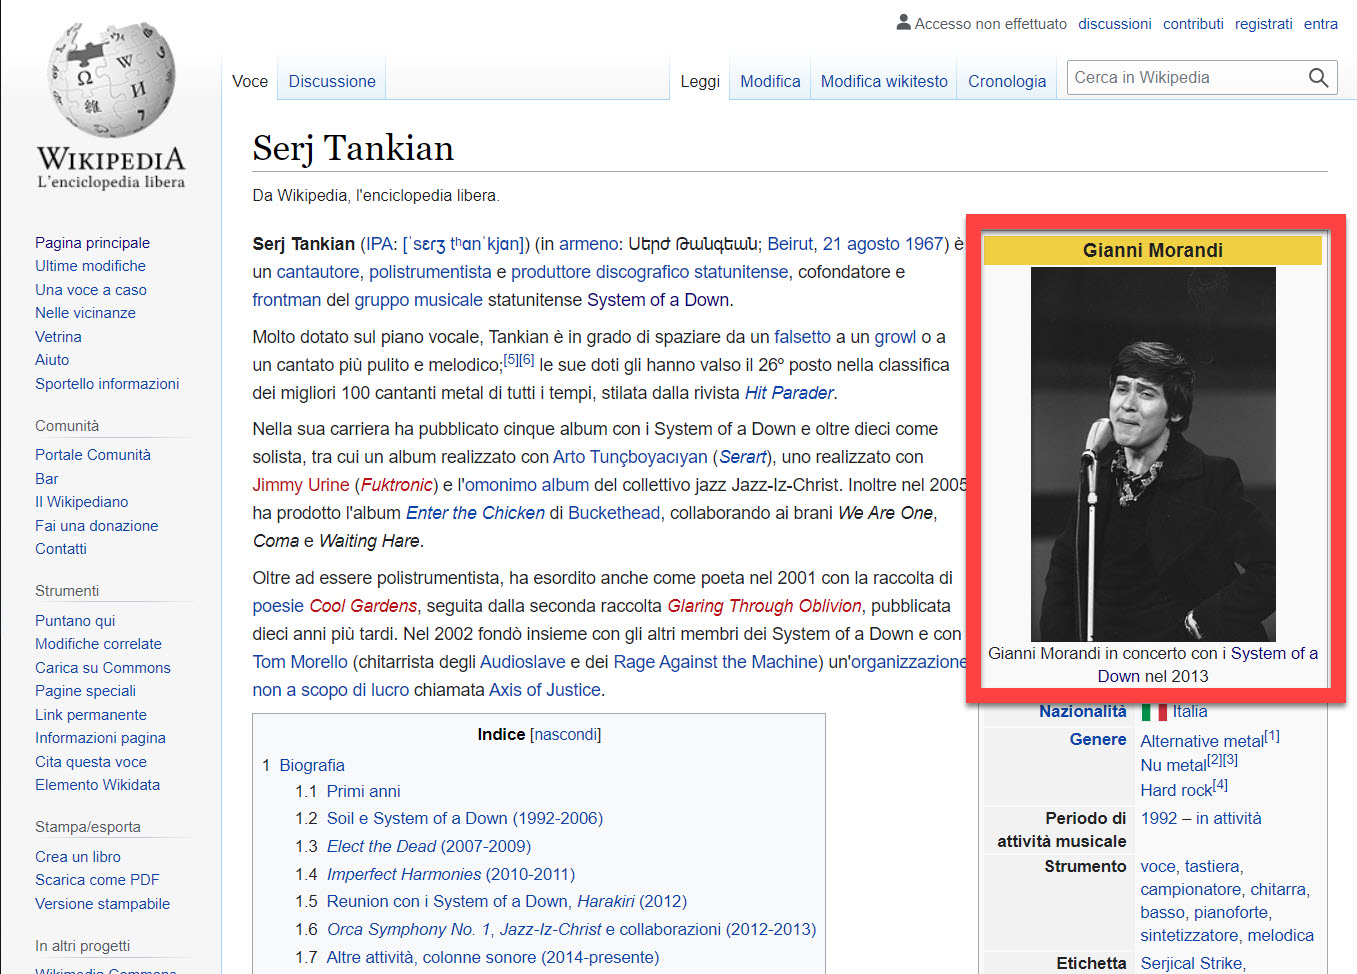This screenshot has width=1357, height=974.
Task: Open Pagine speciali
Action: tap(85, 691)
